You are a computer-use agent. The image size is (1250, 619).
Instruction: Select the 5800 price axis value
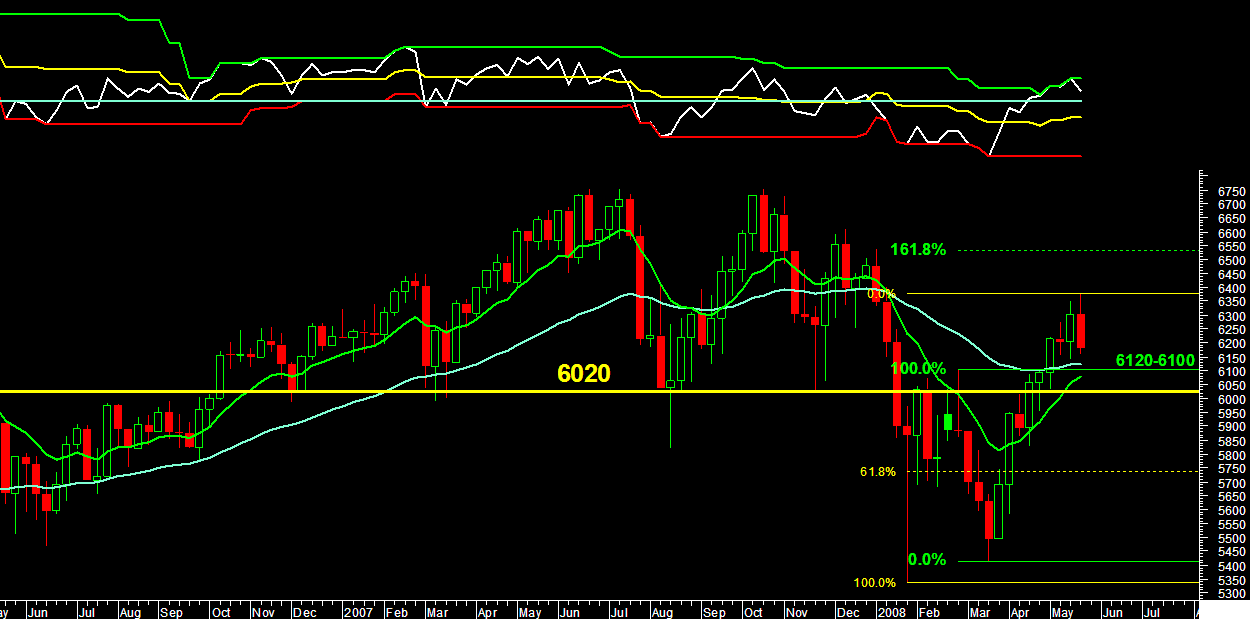[x=1231, y=456]
